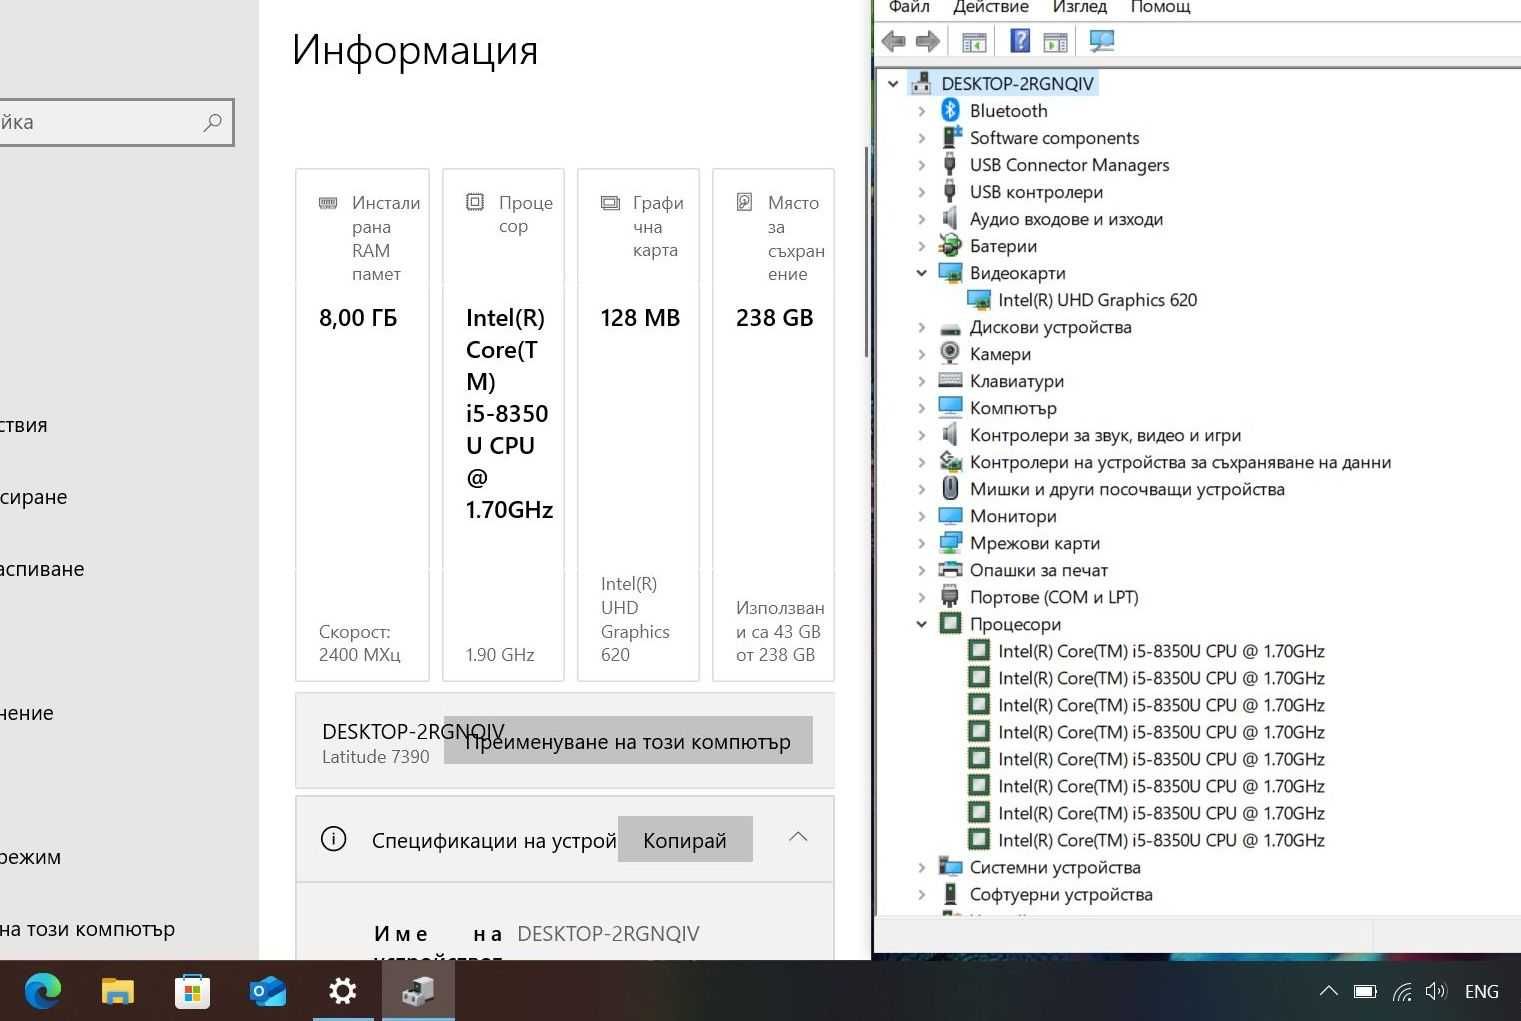Select Софтуерни устройства category
Viewport: 1521px width, 1021px height.
1061,894
